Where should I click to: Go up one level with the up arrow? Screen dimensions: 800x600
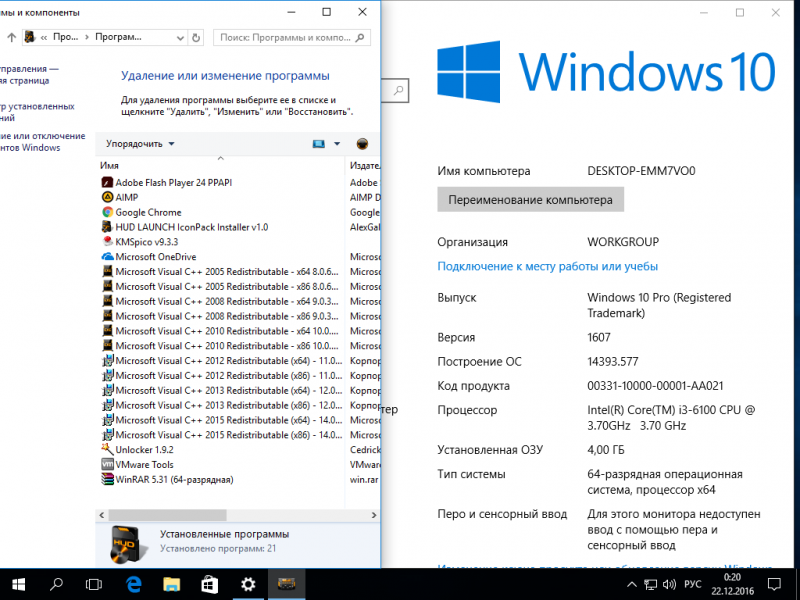[x=11, y=37]
